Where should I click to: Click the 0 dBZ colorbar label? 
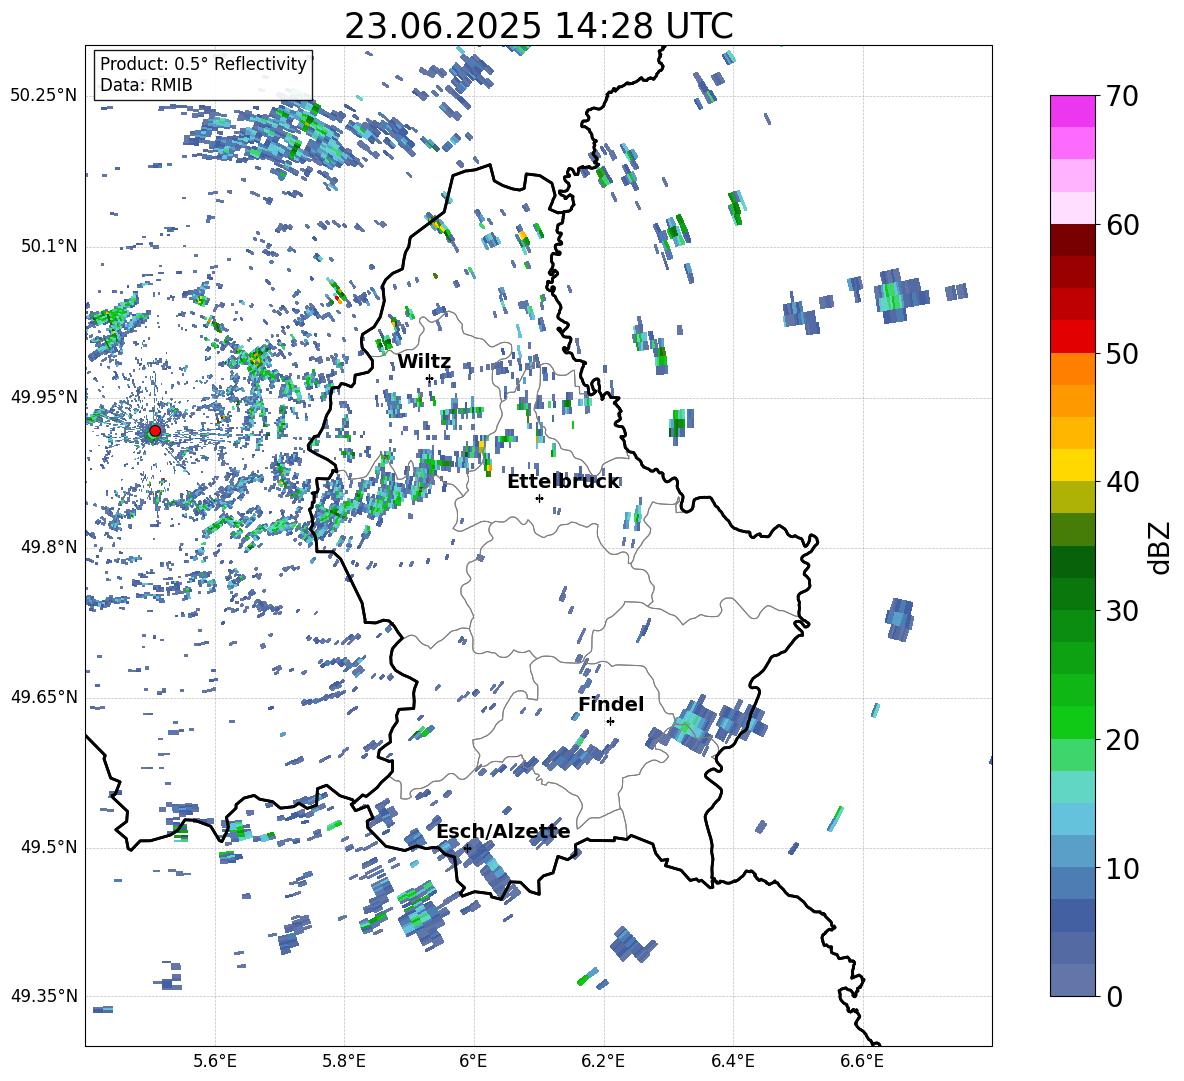pyautogui.click(x=1114, y=996)
